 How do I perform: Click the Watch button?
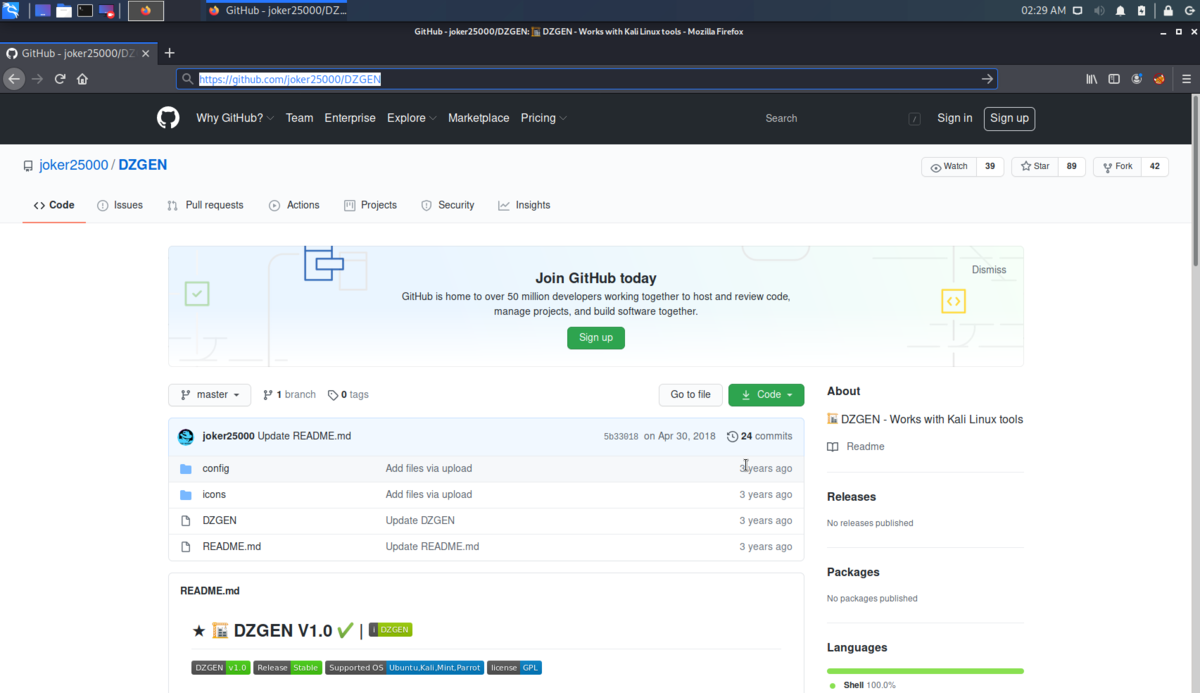coord(949,167)
